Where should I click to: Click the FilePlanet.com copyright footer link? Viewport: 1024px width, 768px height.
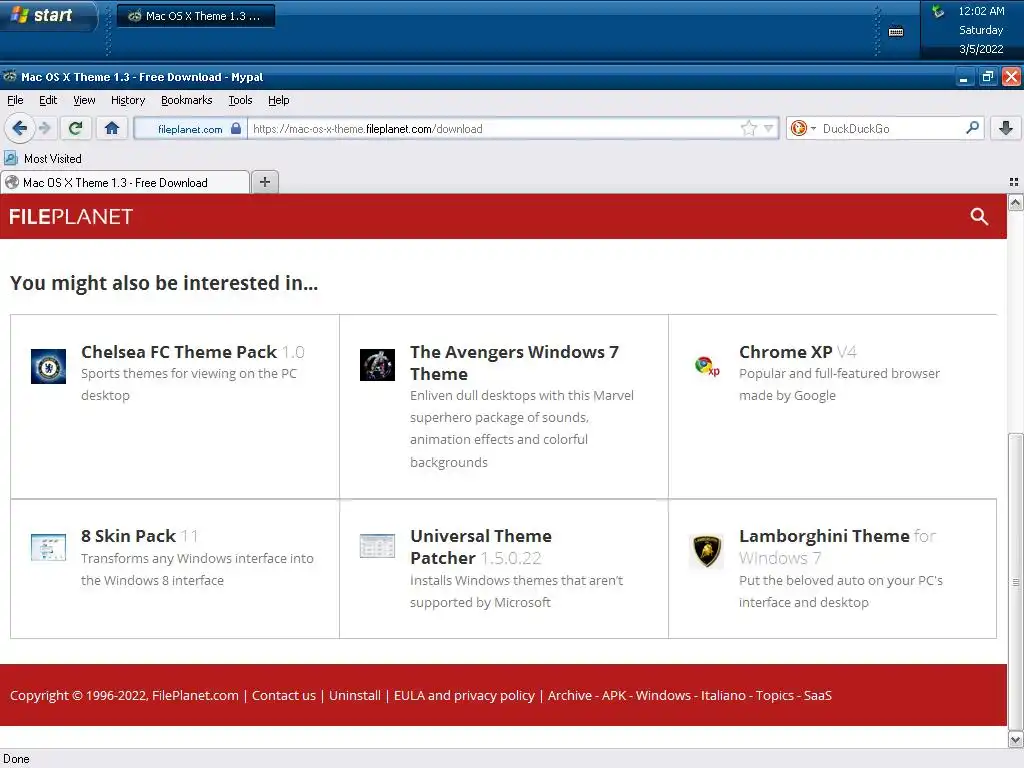195,696
